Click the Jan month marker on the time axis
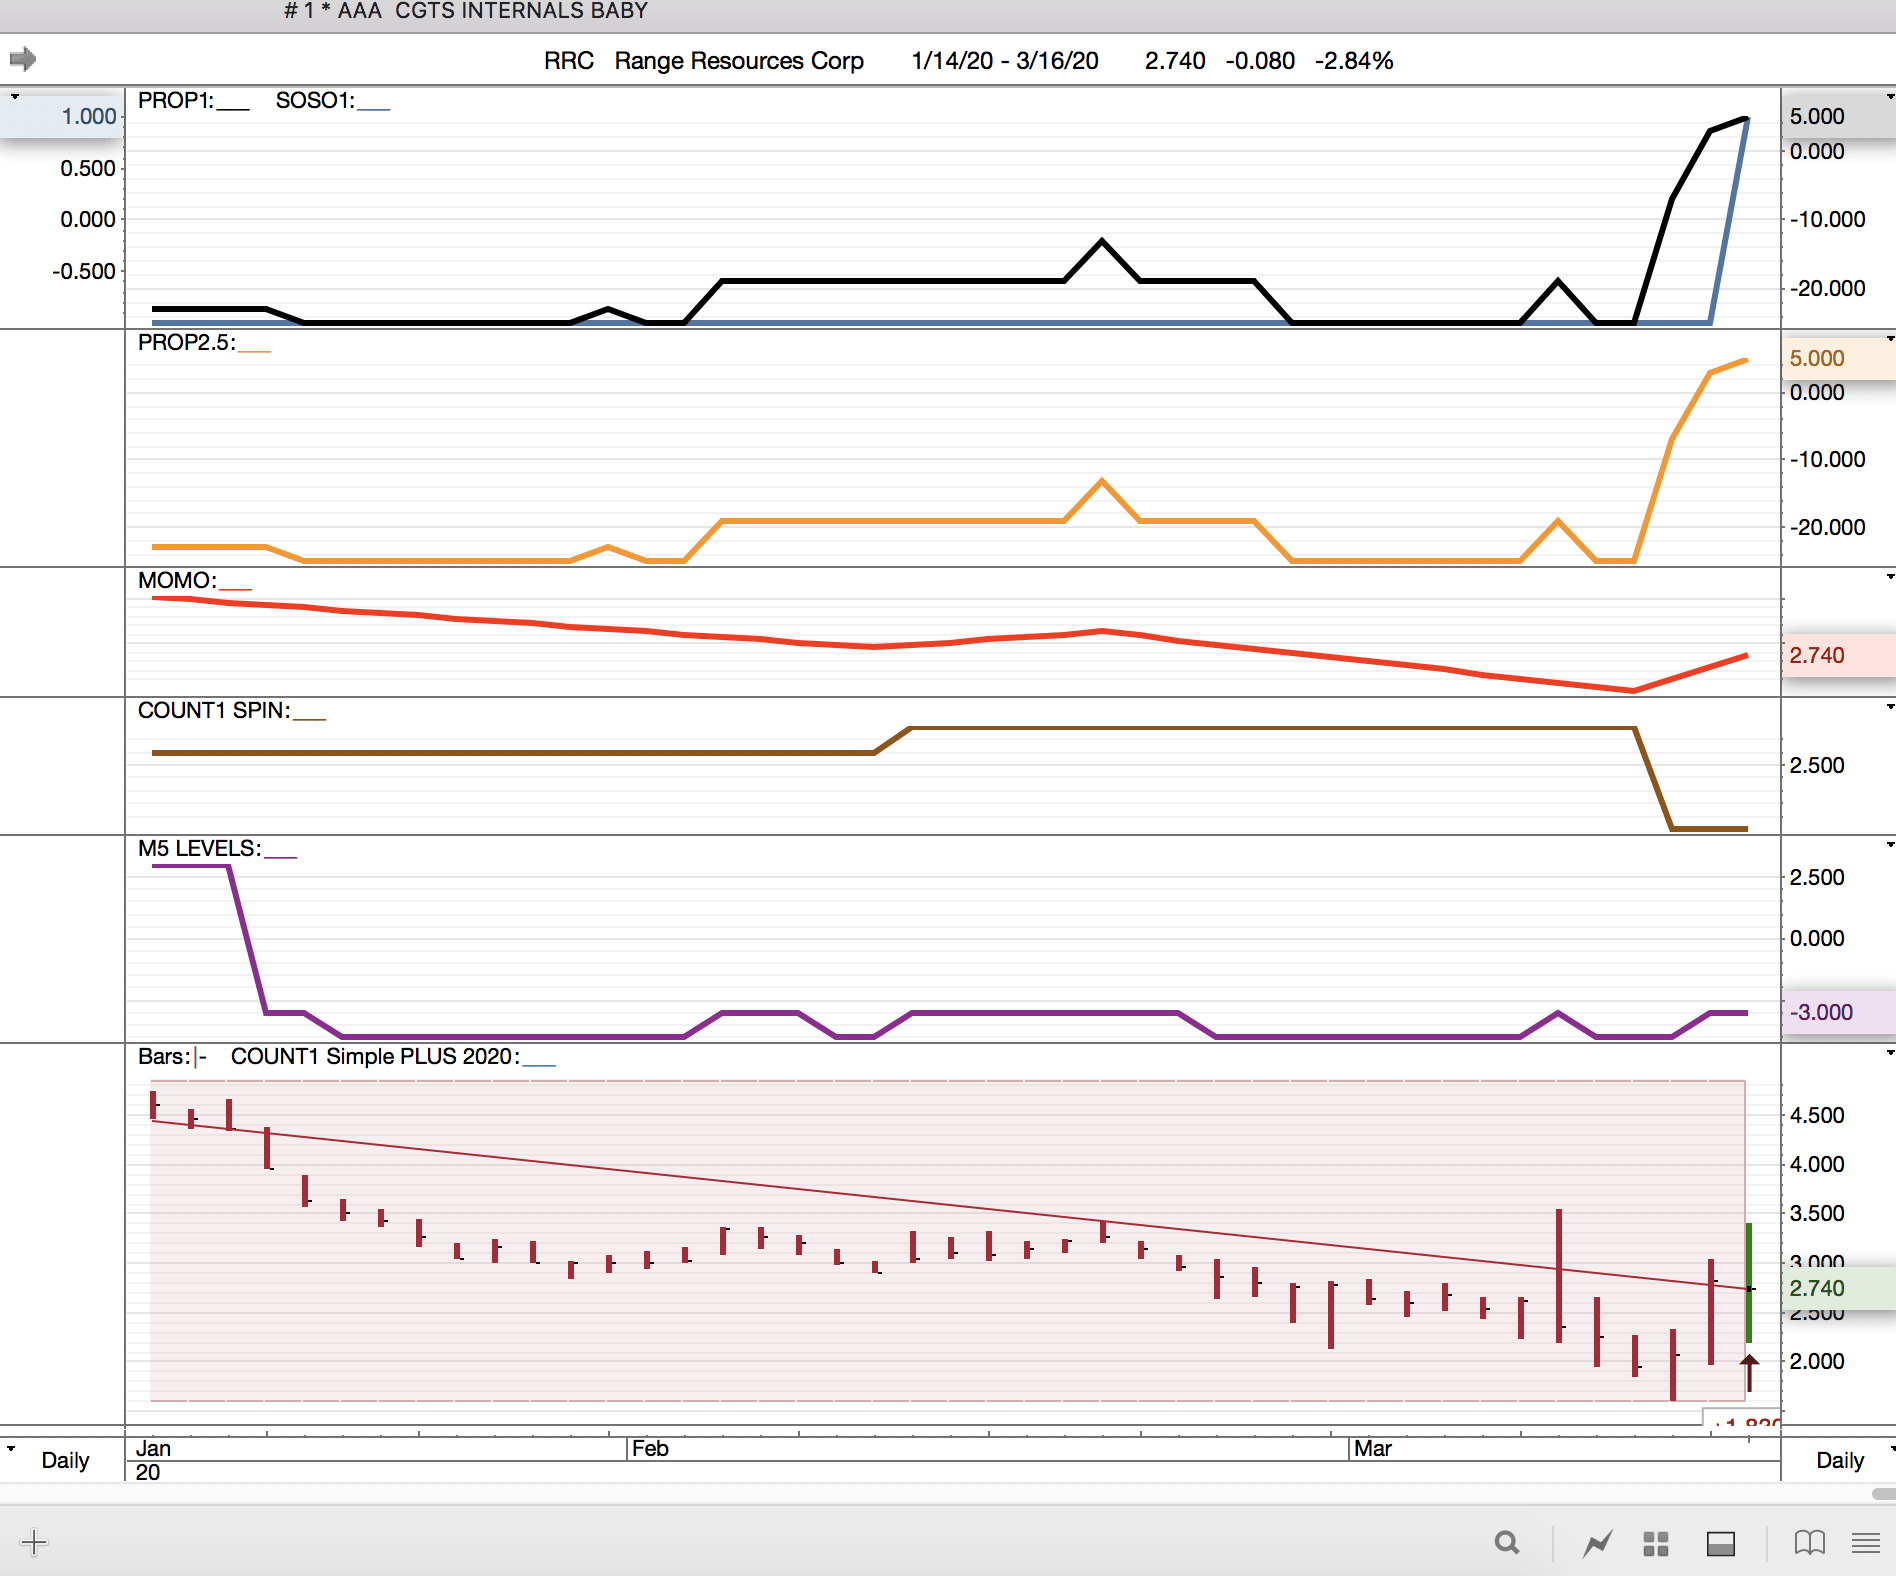The width and height of the screenshot is (1896, 1576). click(153, 1448)
